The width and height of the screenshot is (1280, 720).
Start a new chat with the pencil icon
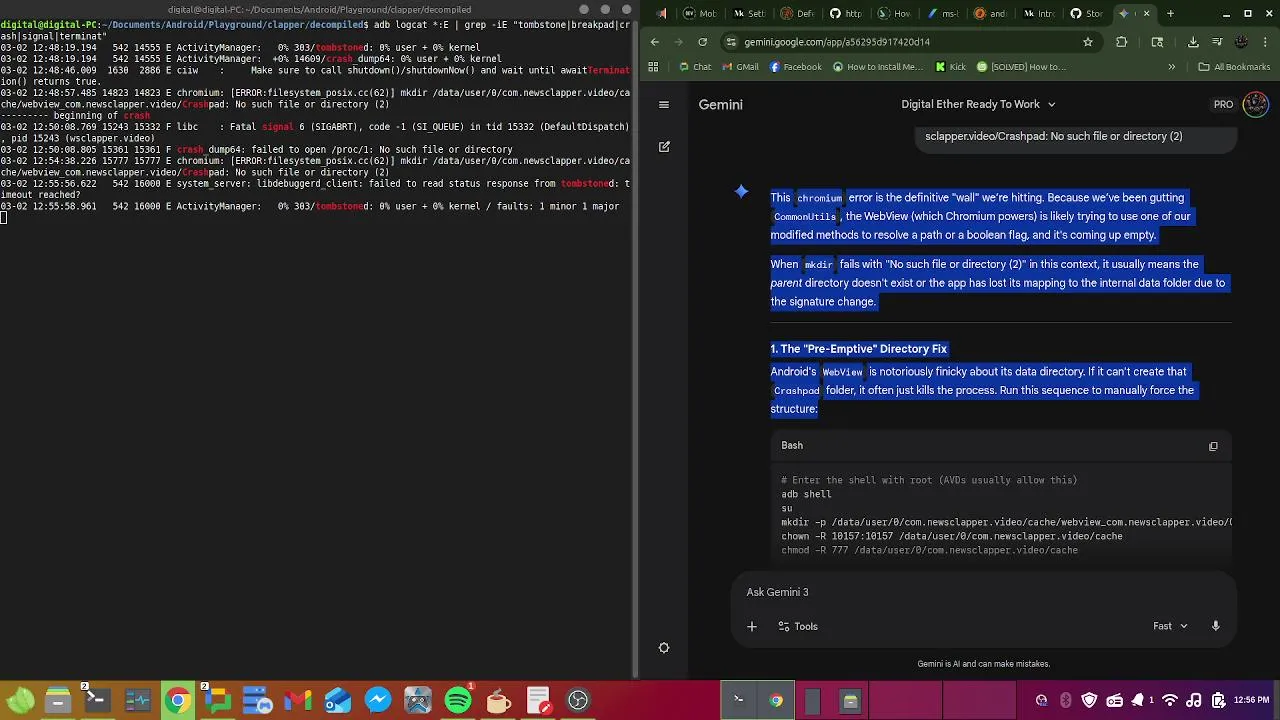(664, 147)
